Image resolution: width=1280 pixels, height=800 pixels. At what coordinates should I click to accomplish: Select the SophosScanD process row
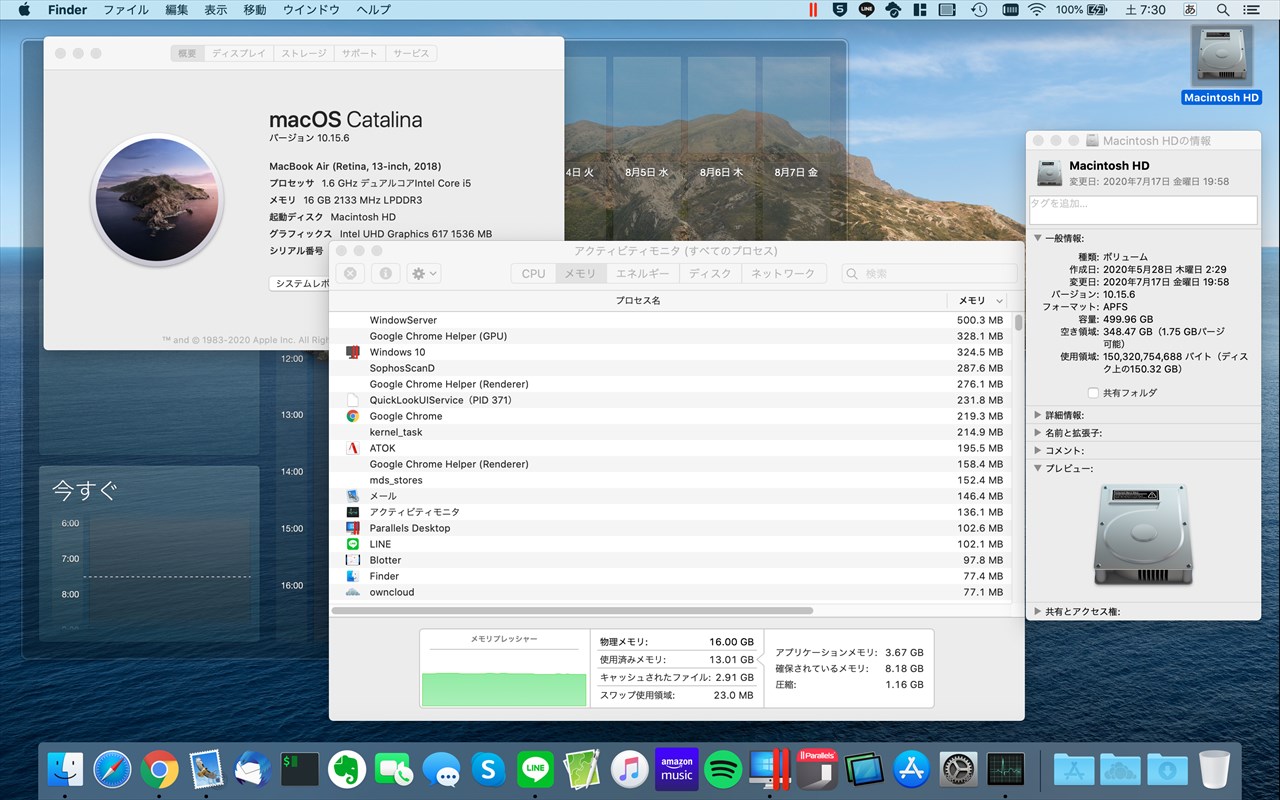(x=670, y=368)
